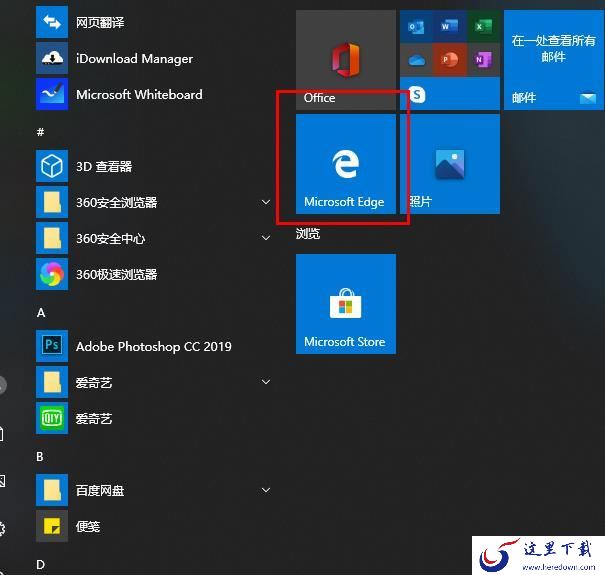Launch the Microsoft Edge tile

coord(346,164)
